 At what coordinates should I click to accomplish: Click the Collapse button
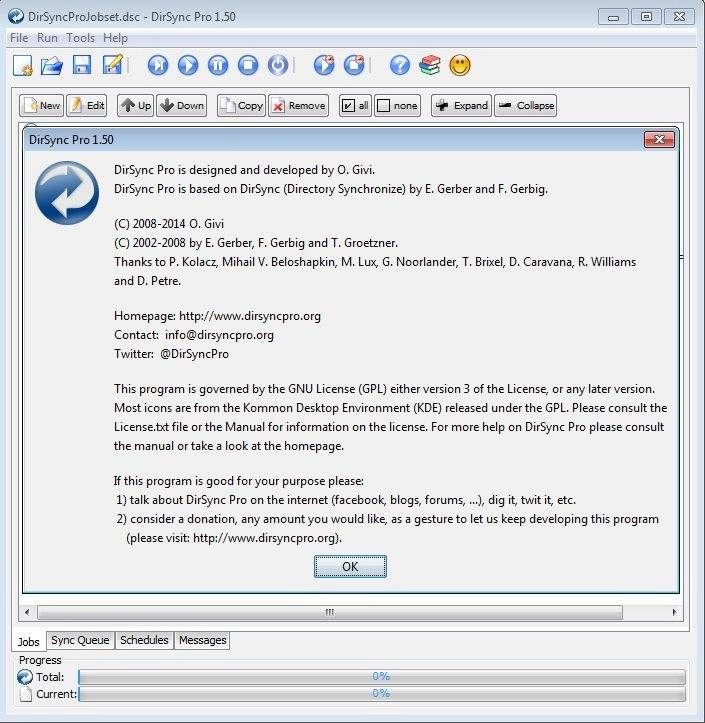[x=526, y=106]
